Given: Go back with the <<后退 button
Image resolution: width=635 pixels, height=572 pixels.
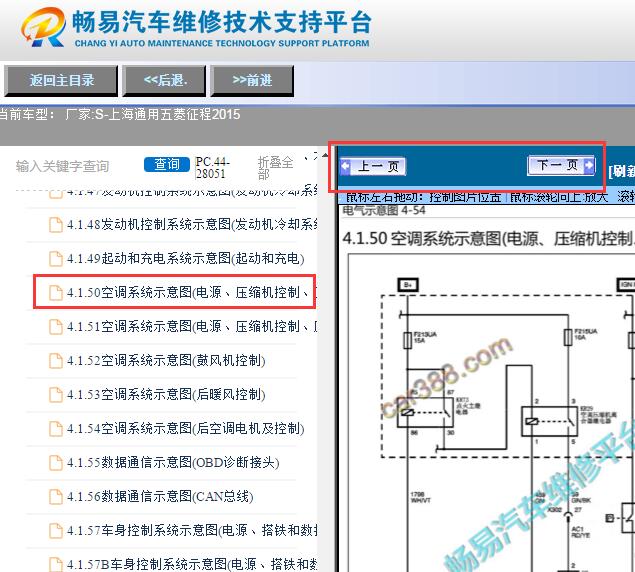Looking at the screenshot, I should point(164,80).
